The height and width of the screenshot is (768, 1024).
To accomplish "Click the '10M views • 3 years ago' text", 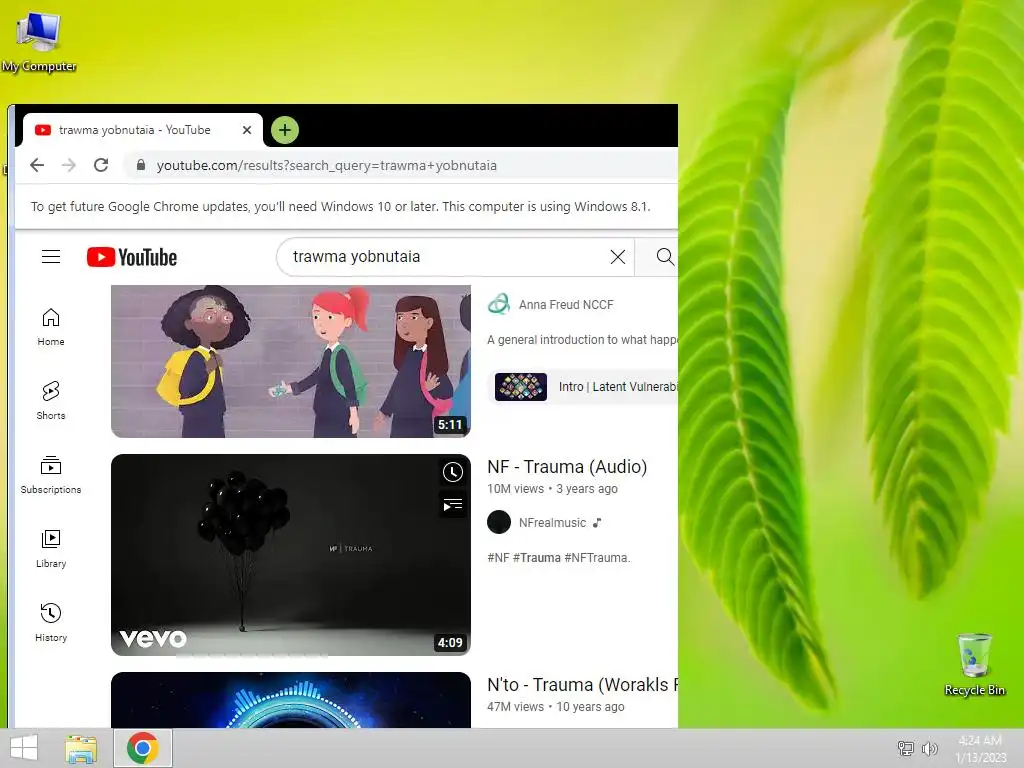I will tap(552, 488).
